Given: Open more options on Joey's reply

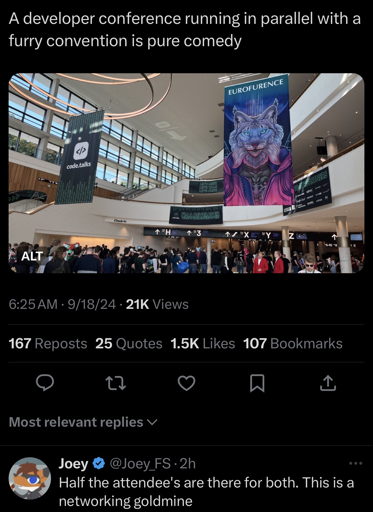Looking at the screenshot, I should 356,463.
